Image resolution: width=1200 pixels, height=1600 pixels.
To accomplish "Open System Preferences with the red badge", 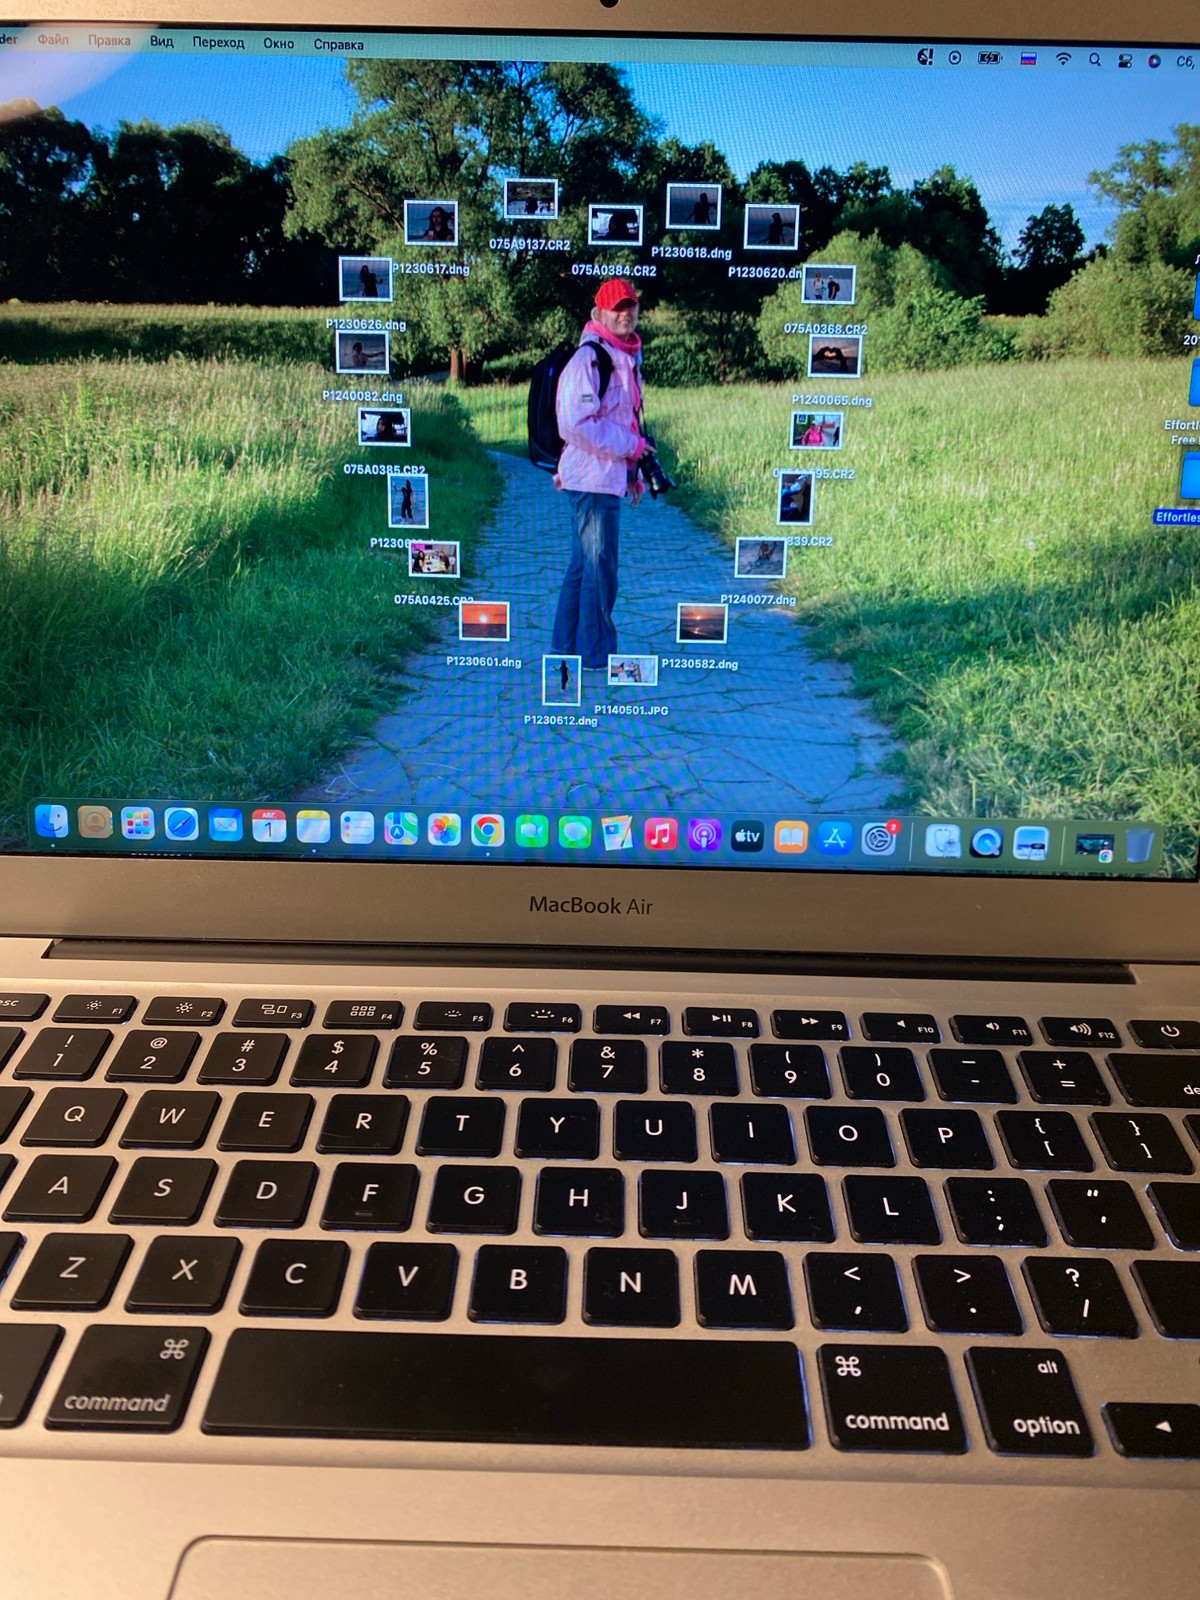I will [879, 839].
